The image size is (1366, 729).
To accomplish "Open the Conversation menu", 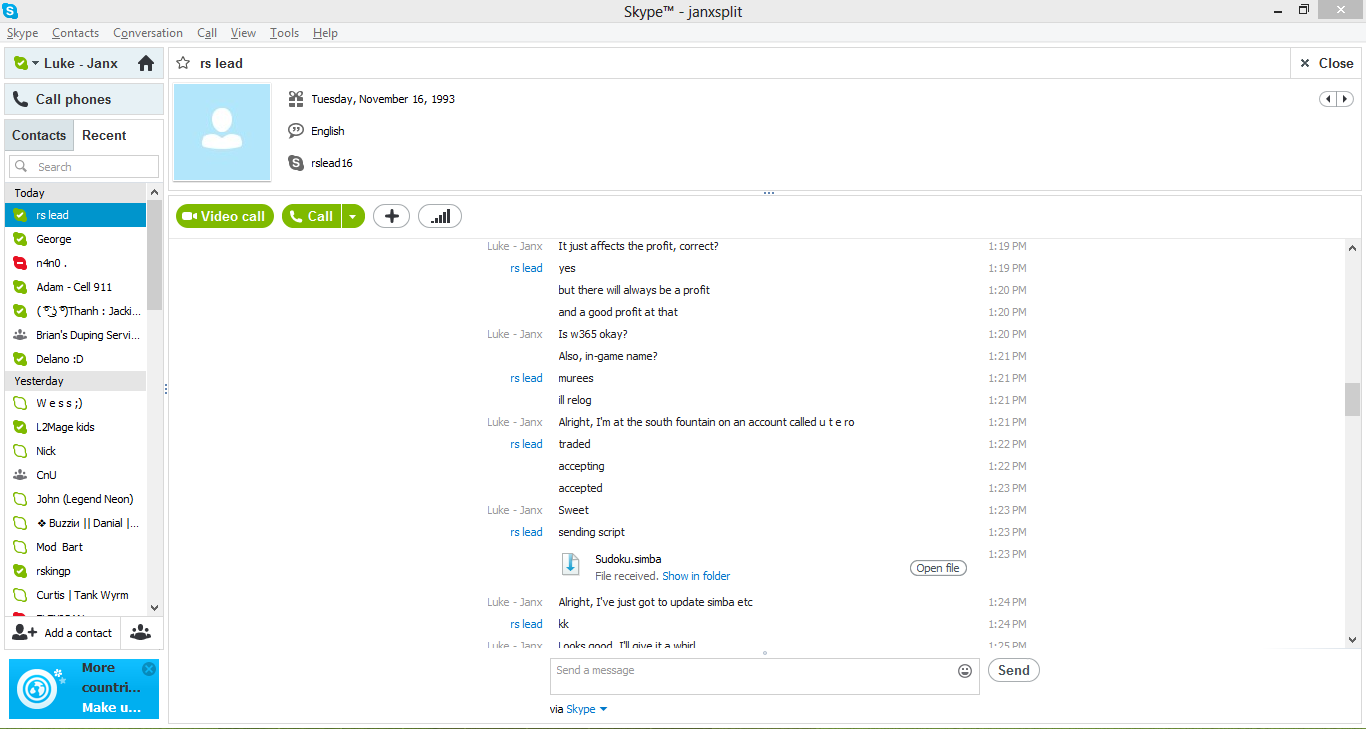I will [x=148, y=33].
